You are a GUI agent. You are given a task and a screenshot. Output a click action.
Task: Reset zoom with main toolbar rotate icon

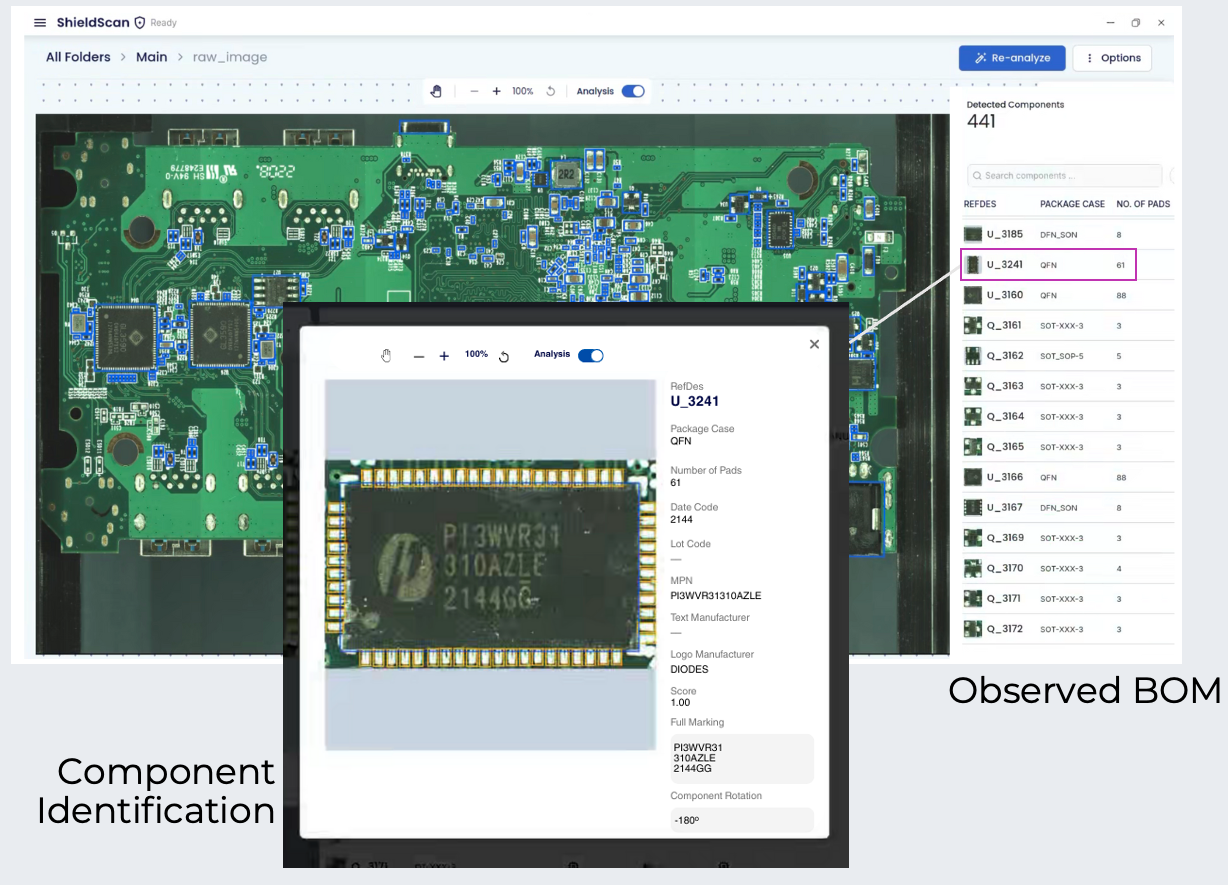point(550,91)
